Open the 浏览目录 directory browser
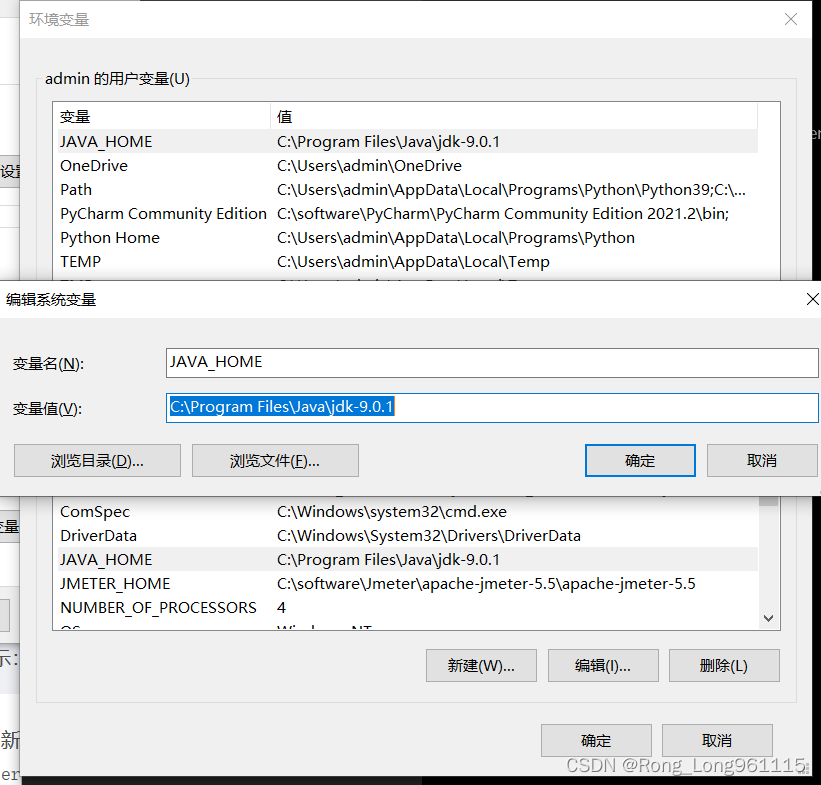This screenshot has height=785, width=821. (x=96, y=460)
